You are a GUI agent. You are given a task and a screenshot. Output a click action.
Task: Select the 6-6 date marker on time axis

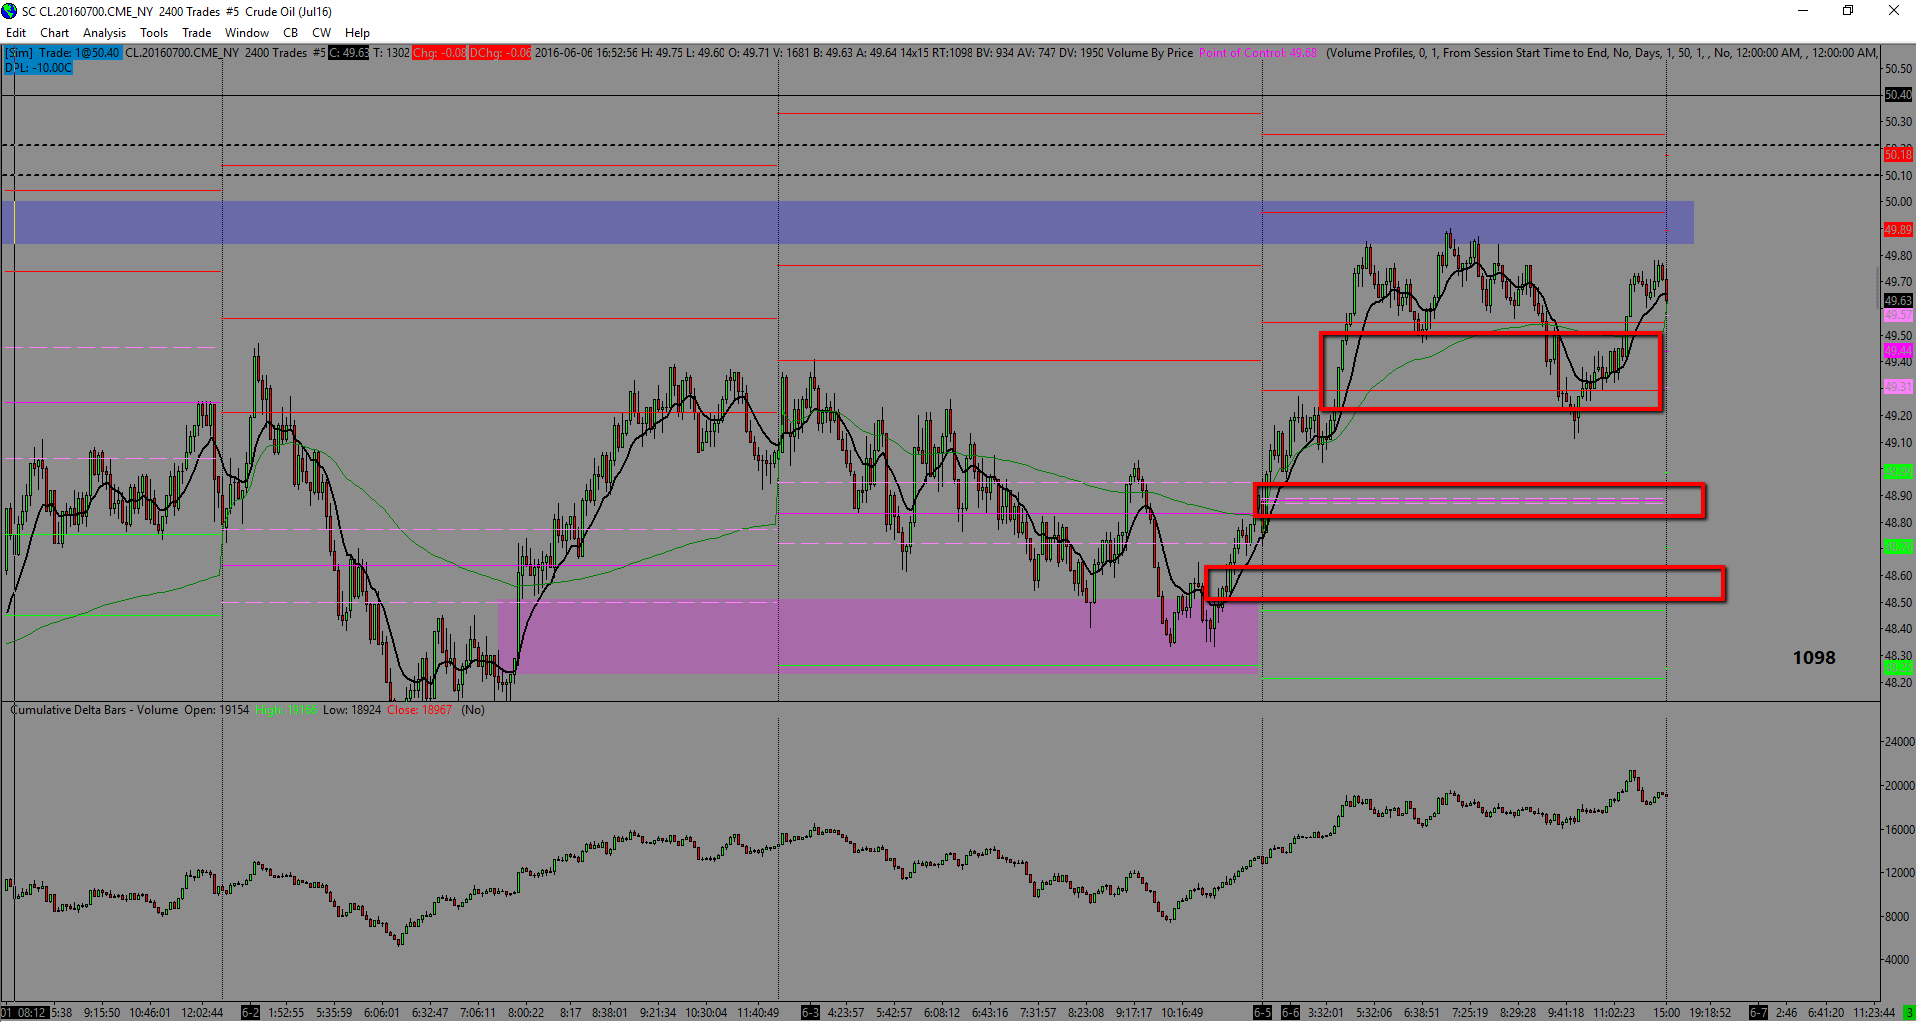click(1290, 1013)
